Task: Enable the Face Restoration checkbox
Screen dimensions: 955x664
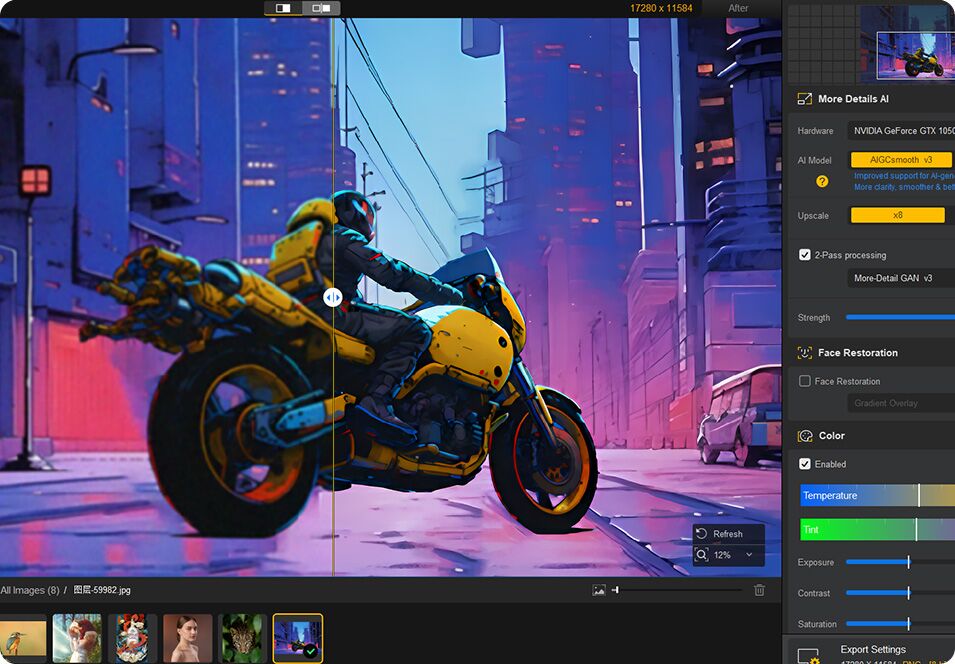Action: point(805,381)
